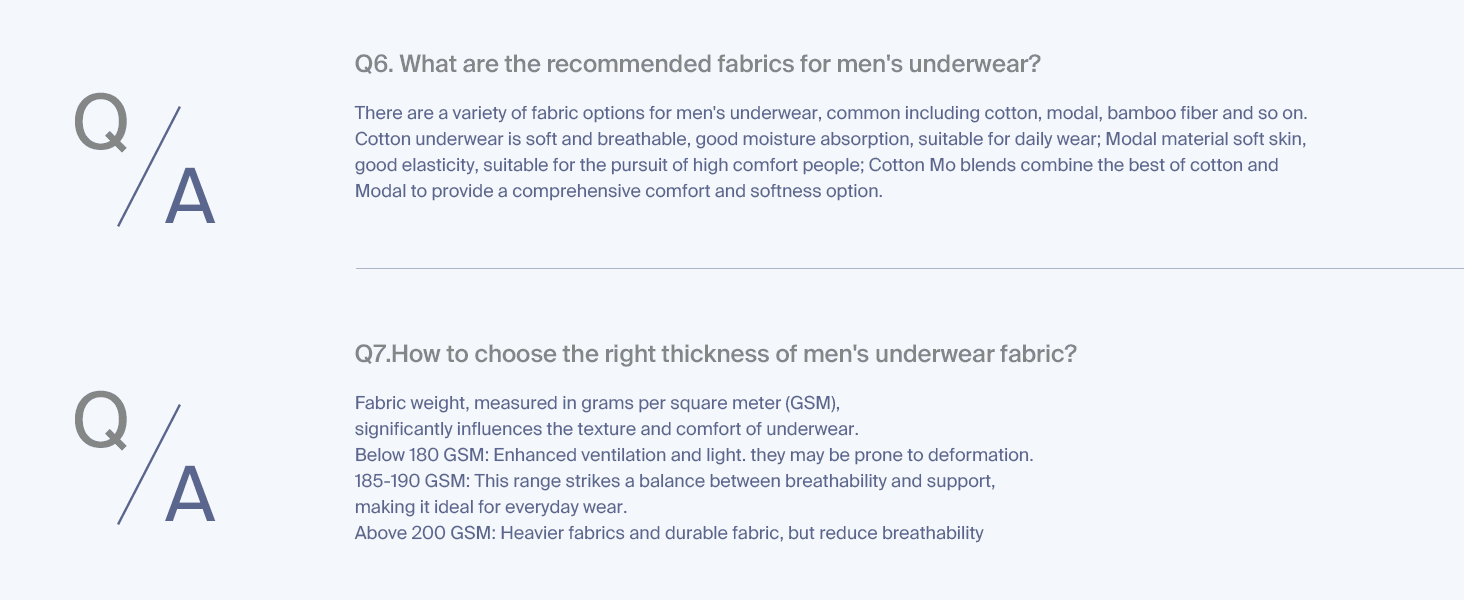Select the large blue A letter in Q7 section
The width and height of the screenshot is (1464, 600).
coord(190,494)
